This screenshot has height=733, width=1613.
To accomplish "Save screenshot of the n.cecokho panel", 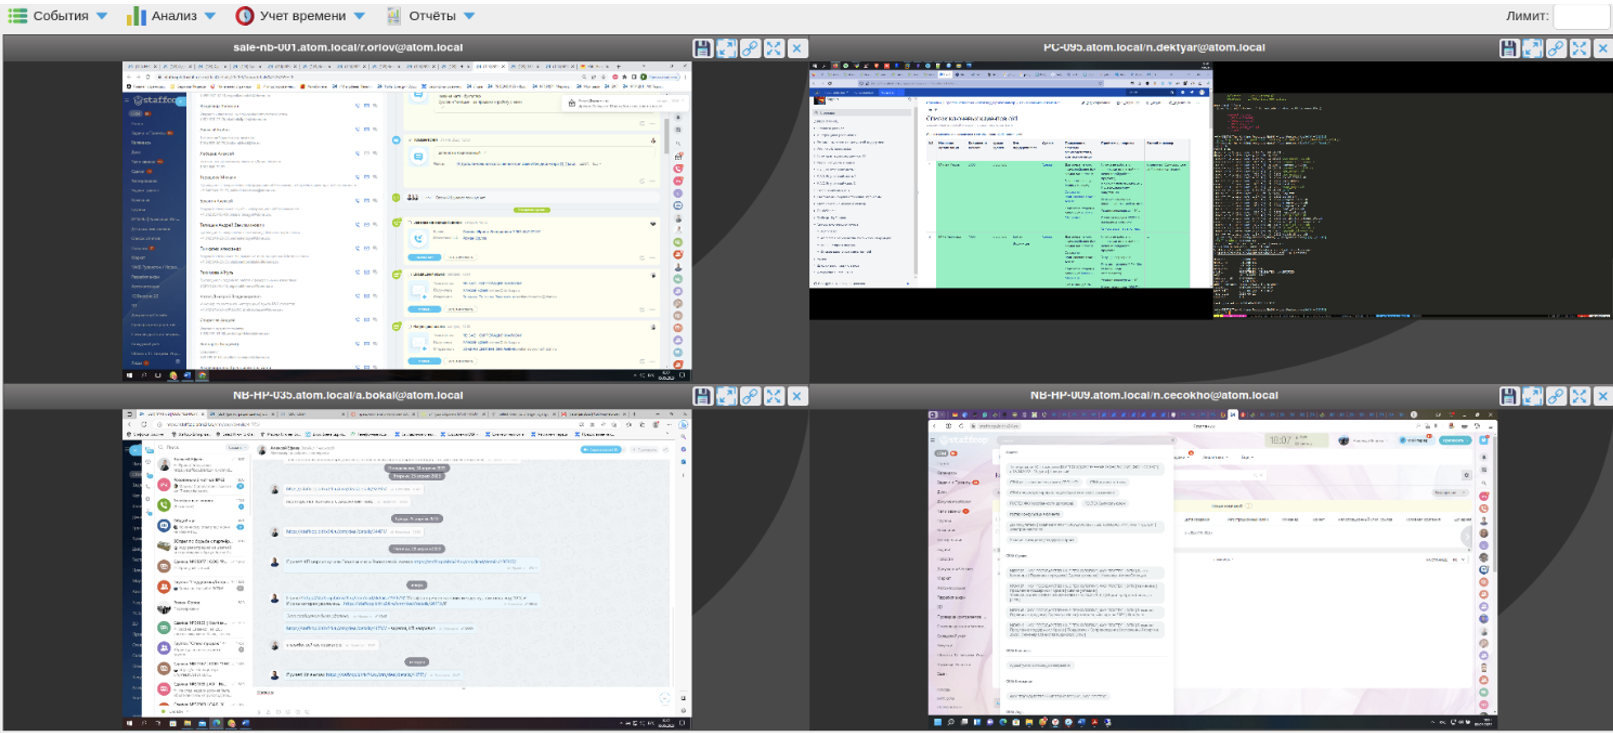I will click(x=1509, y=396).
